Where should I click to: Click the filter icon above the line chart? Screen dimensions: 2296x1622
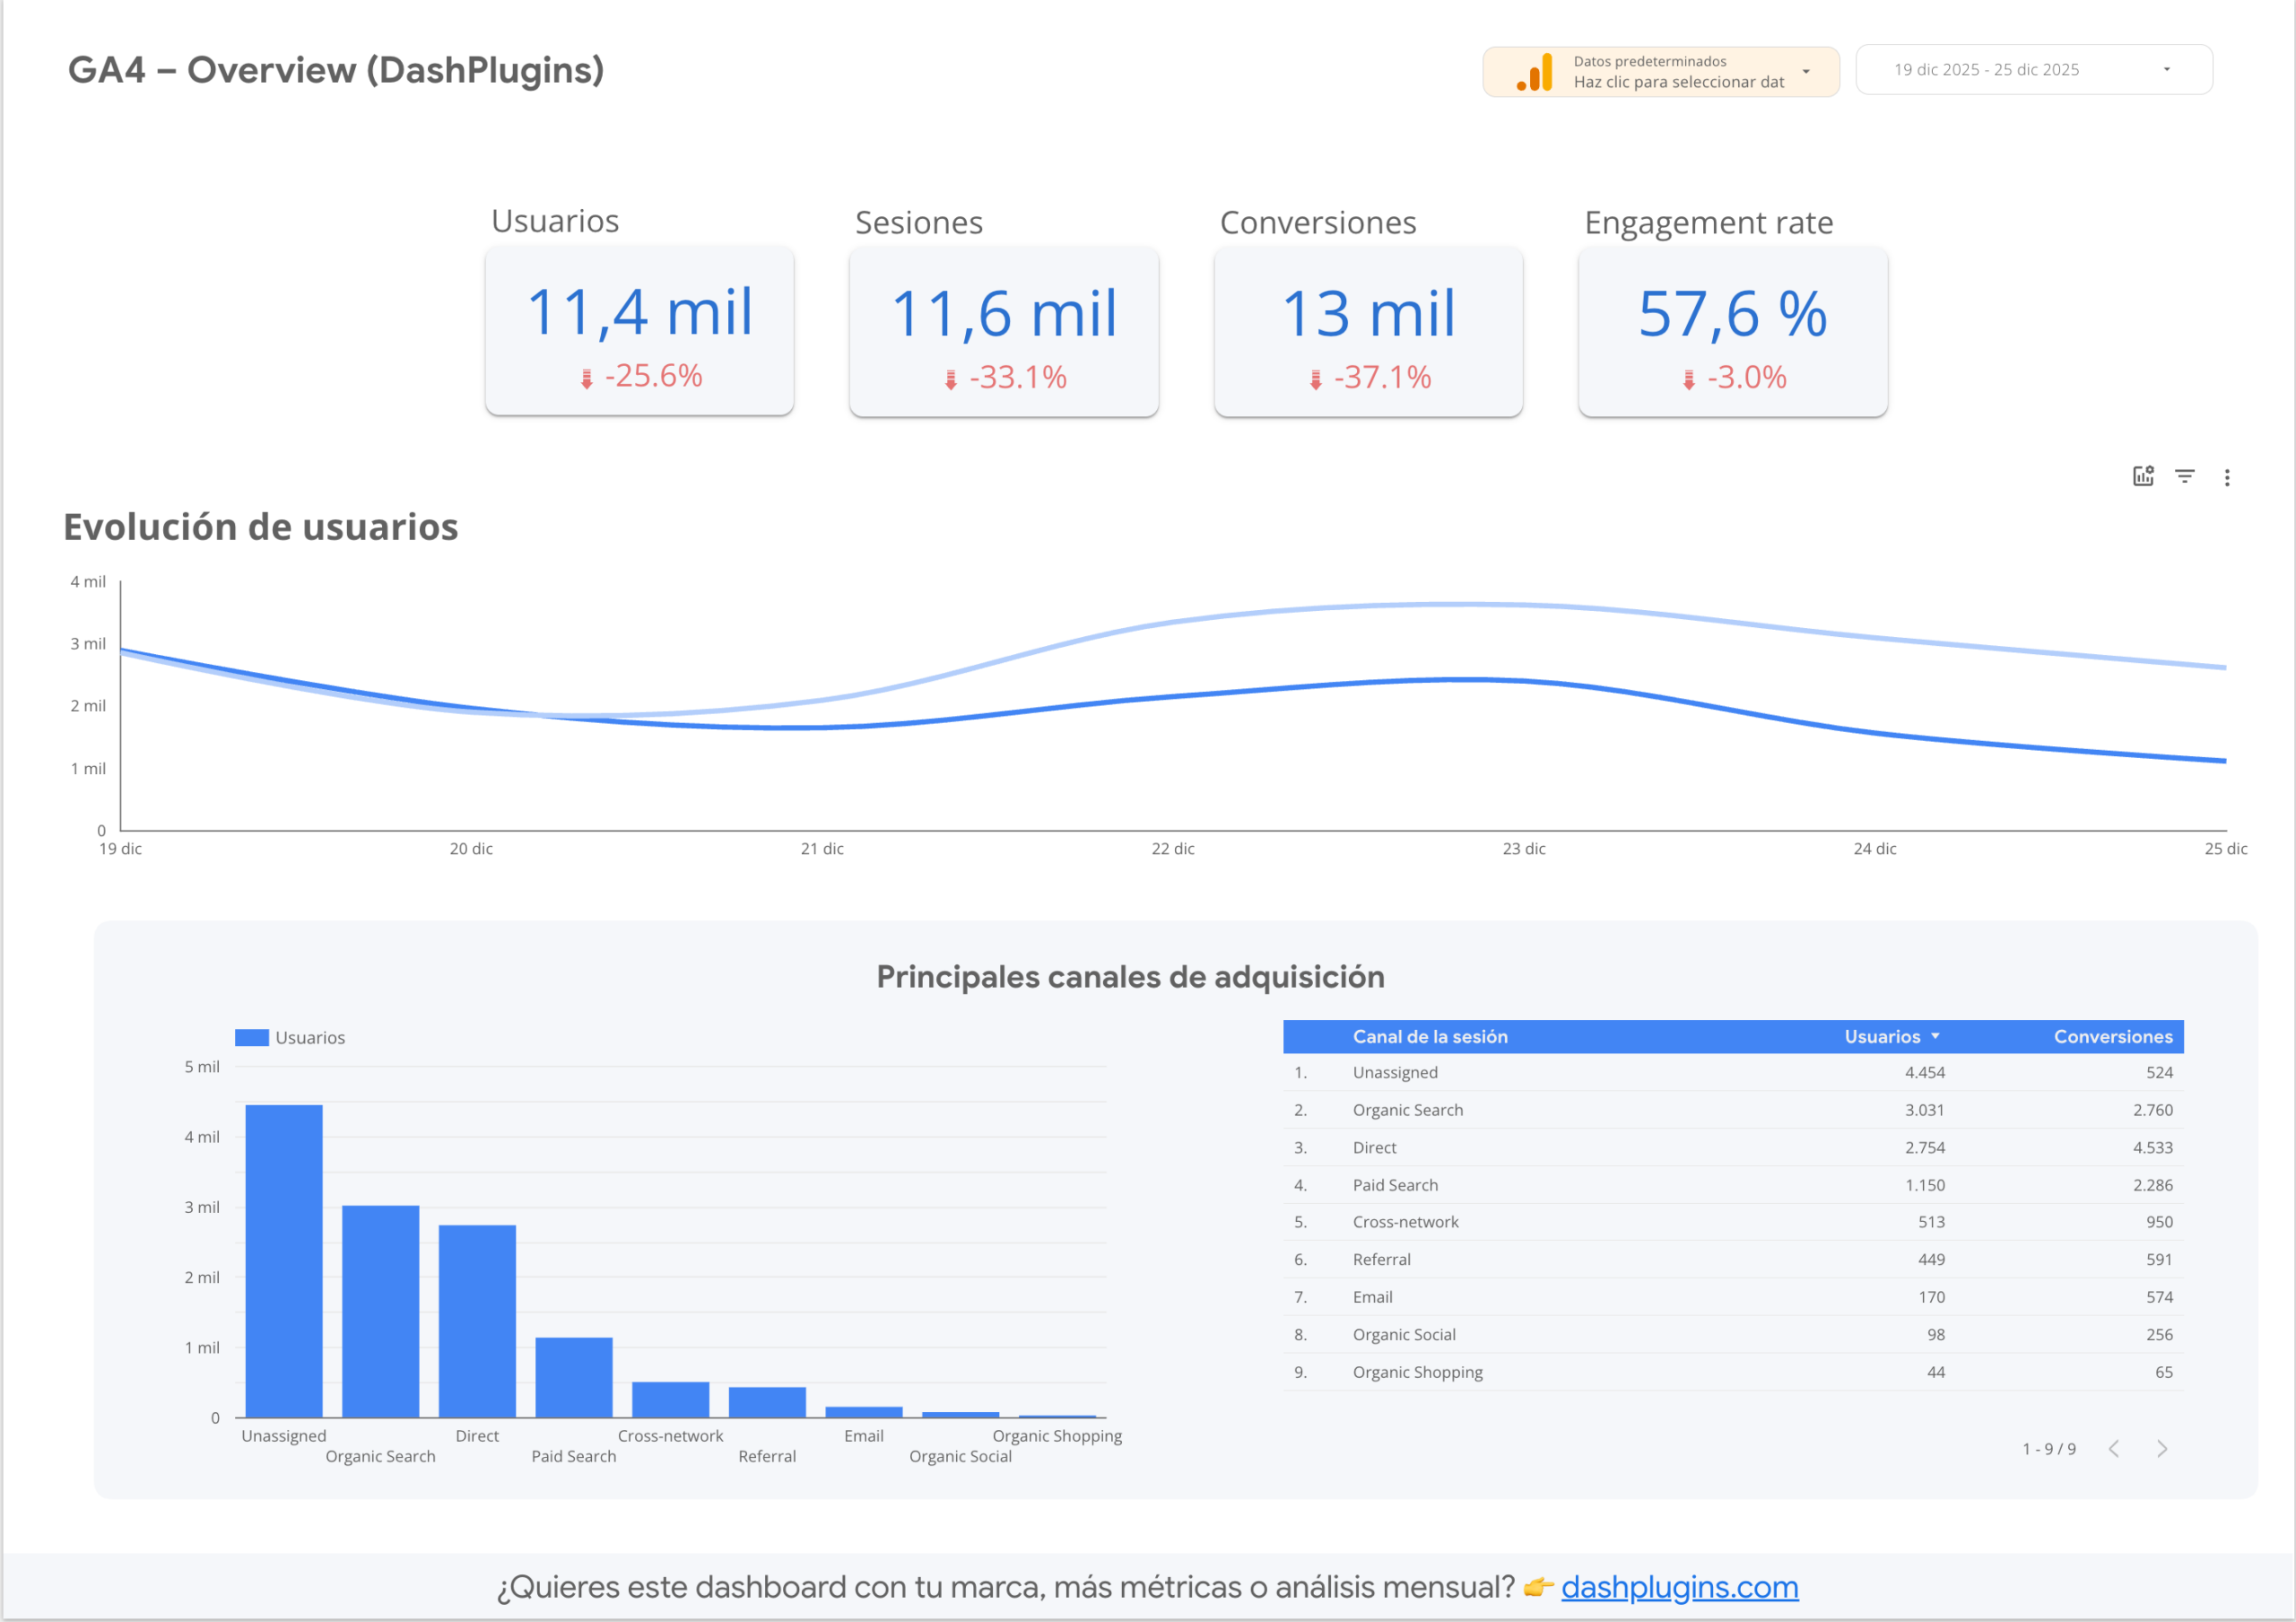(2185, 477)
